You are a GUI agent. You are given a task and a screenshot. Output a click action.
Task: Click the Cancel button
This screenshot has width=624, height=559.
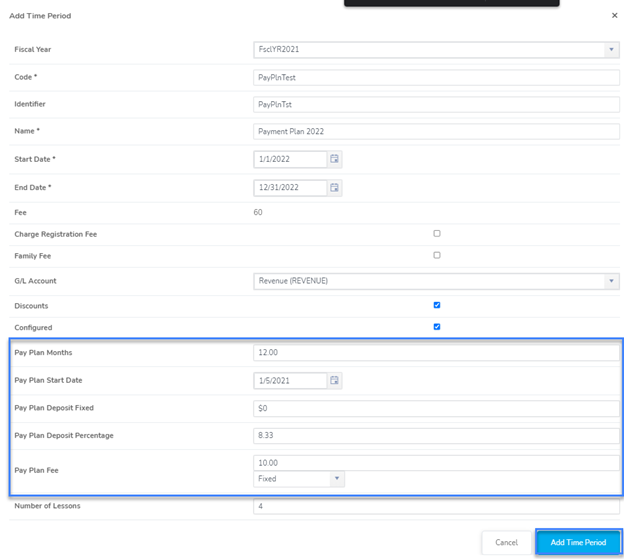point(506,542)
